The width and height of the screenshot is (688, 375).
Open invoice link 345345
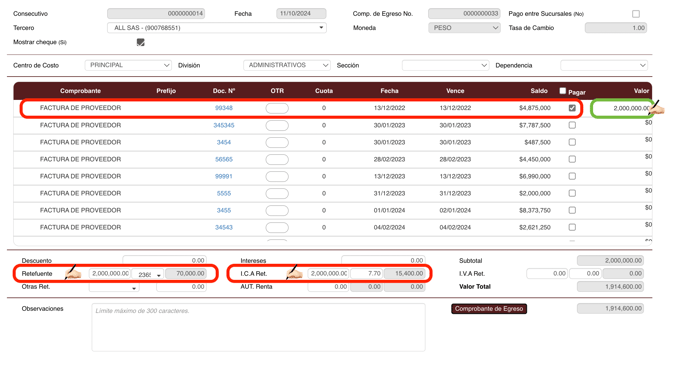click(x=224, y=125)
